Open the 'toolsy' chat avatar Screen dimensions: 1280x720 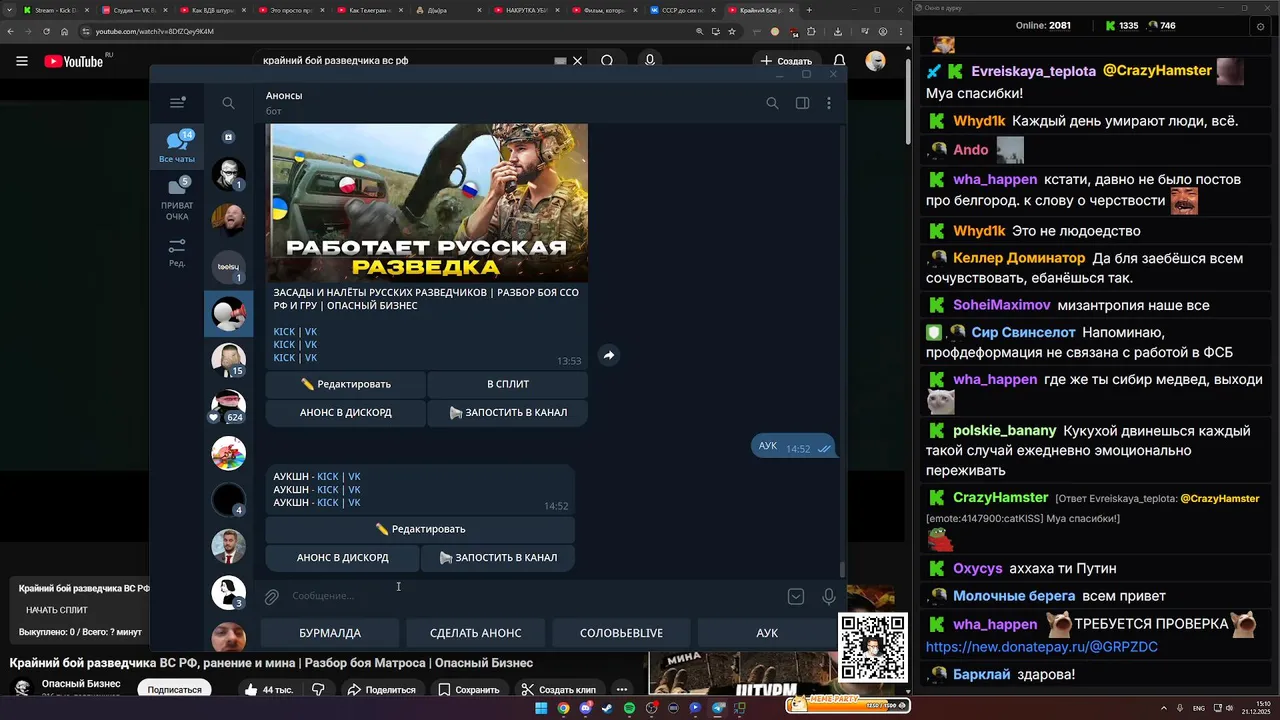pos(228,267)
